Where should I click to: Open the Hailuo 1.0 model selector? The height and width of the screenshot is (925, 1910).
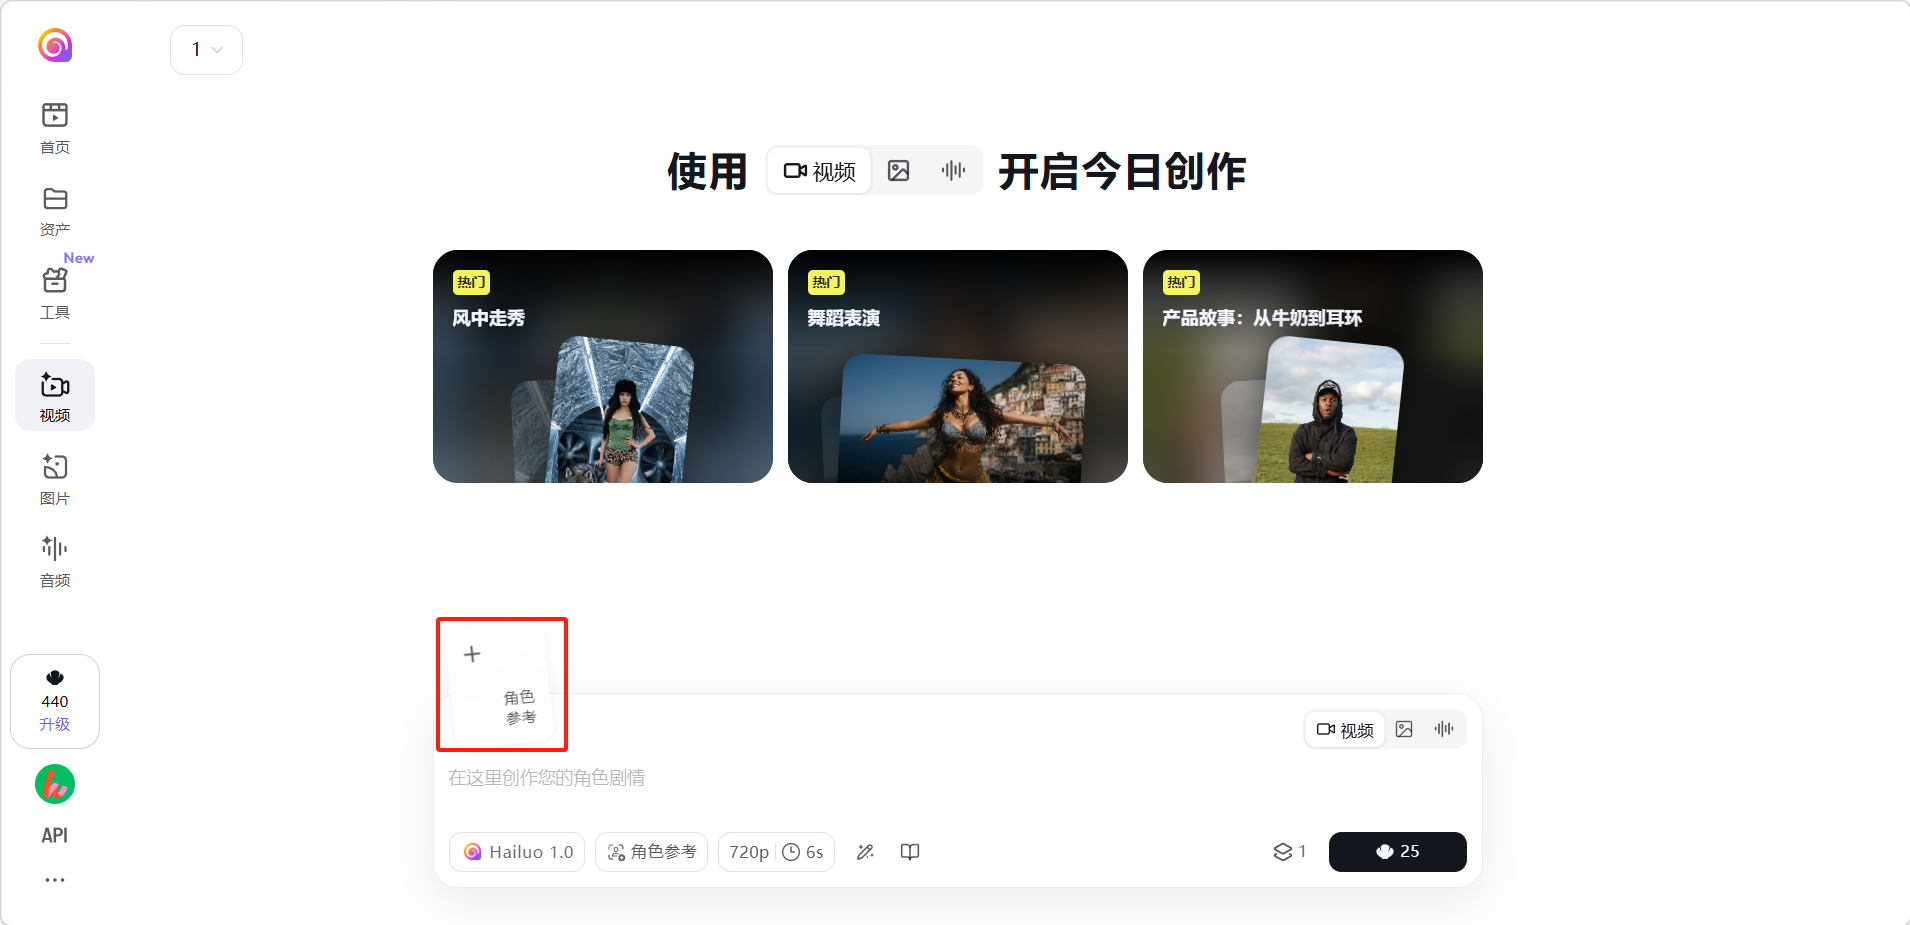coord(517,852)
